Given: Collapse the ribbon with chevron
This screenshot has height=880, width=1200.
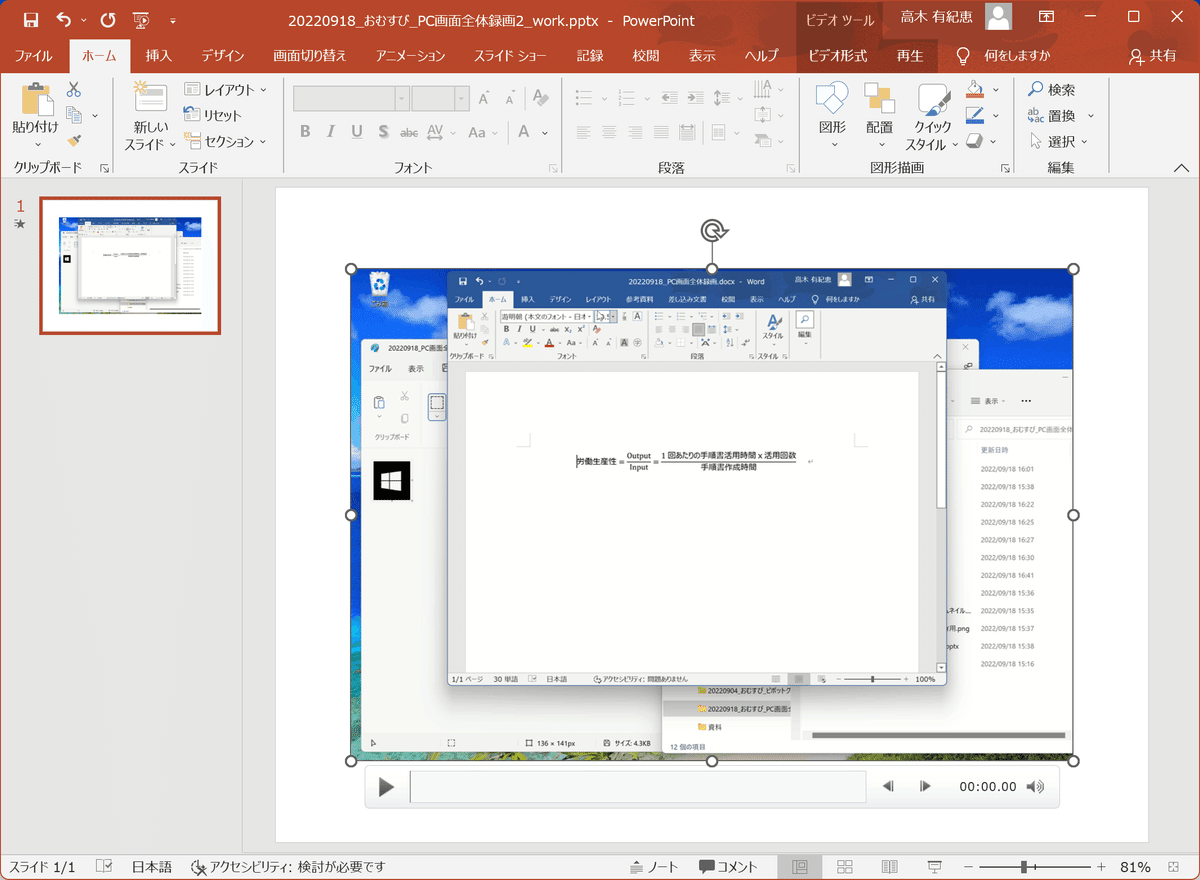Looking at the screenshot, I should pos(1180,168).
